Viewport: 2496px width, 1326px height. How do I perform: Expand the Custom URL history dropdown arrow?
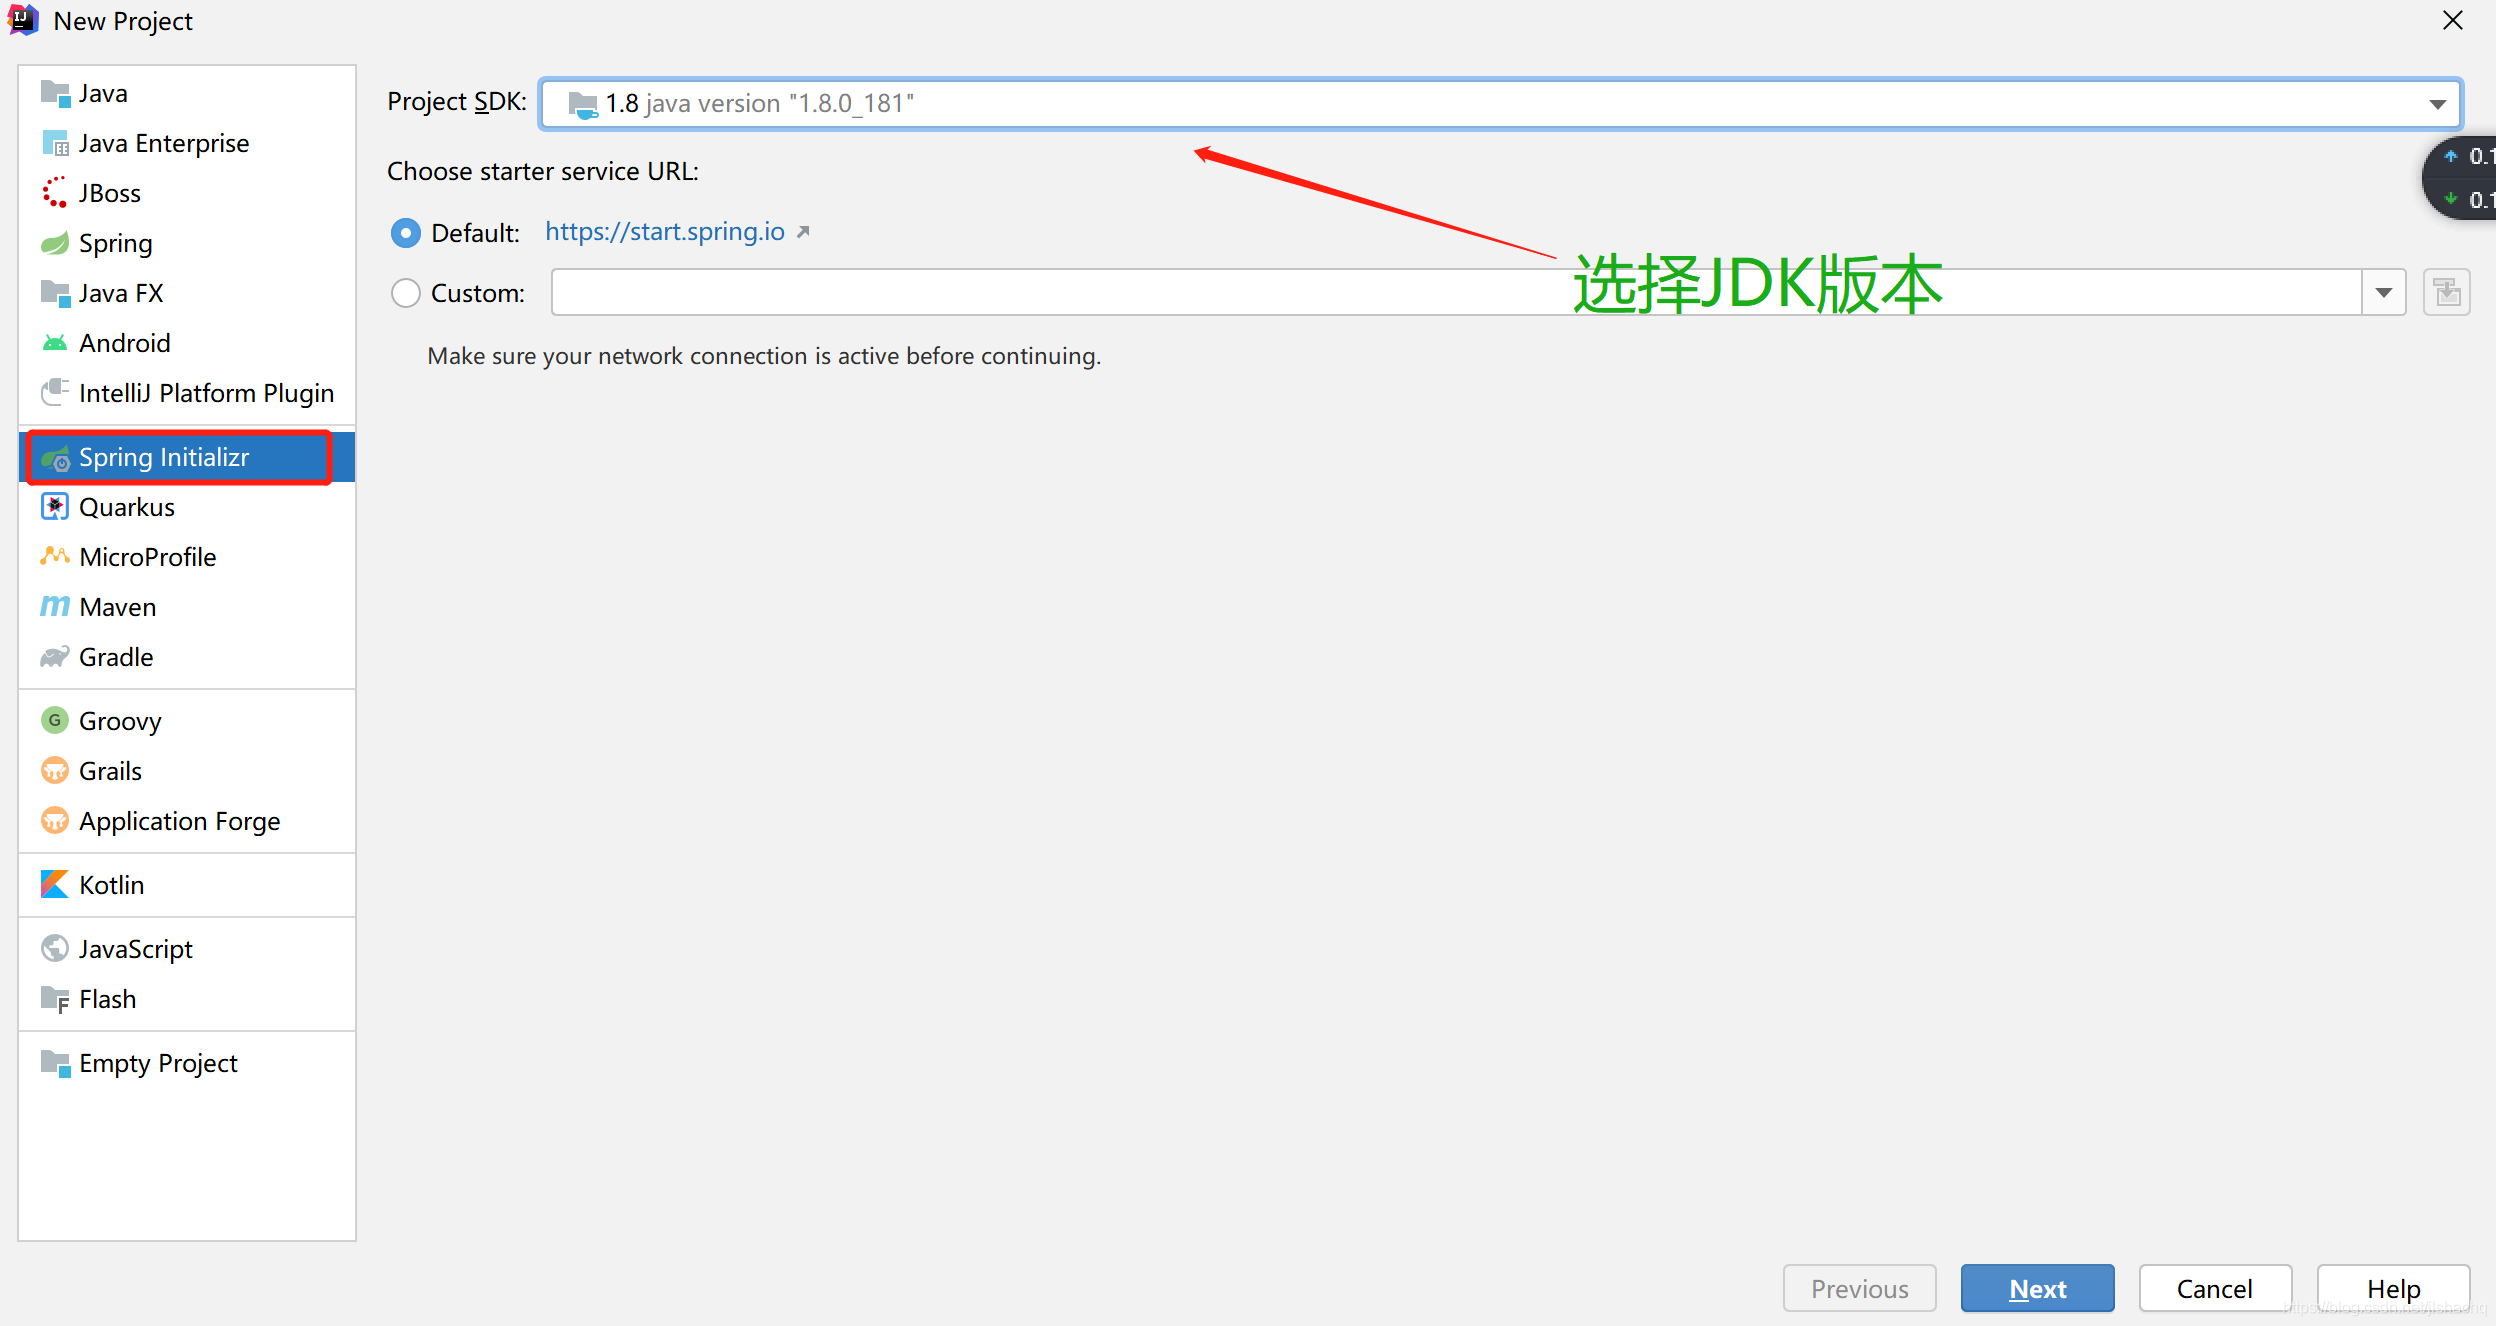click(x=2384, y=292)
